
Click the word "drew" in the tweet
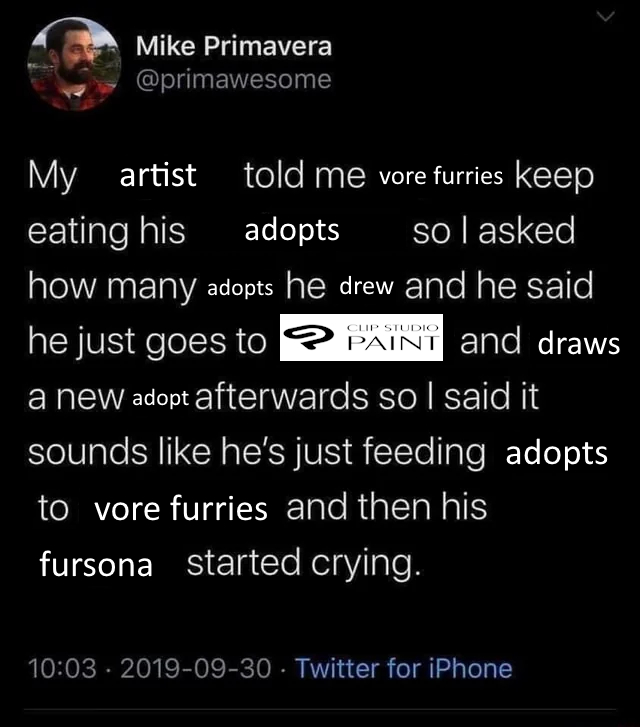366,288
